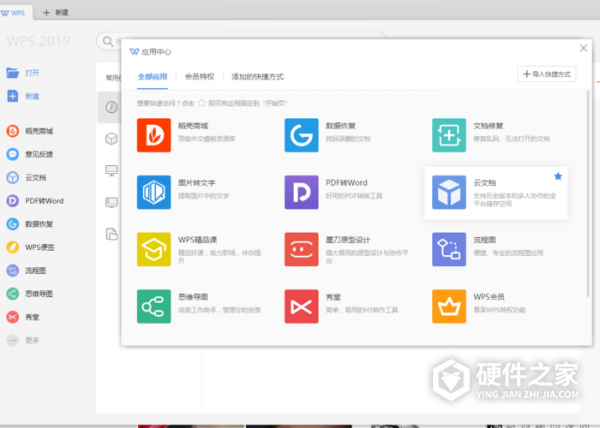The image size is (600, 428).
Task: Open 云文档 in the left sidebar
Action: (26, 177)
